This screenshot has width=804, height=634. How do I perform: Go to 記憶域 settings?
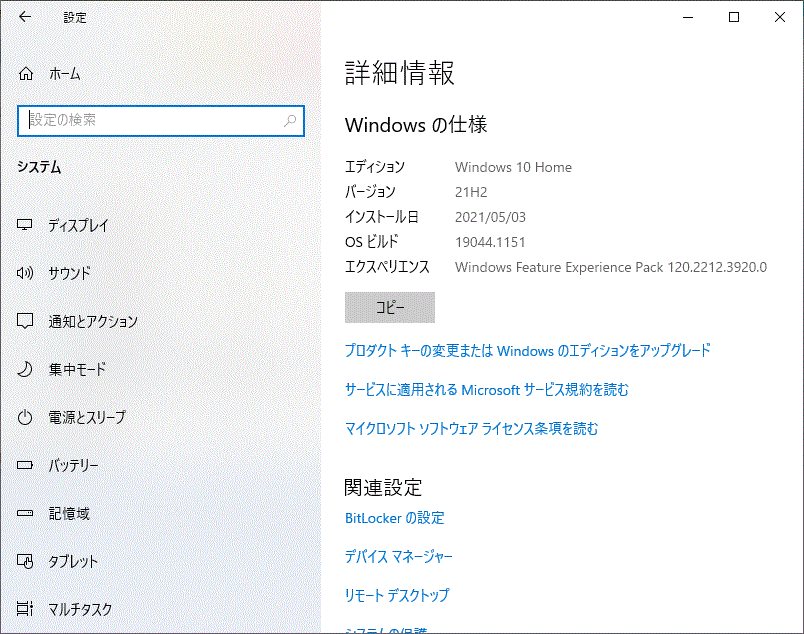[x=69, y=513]
